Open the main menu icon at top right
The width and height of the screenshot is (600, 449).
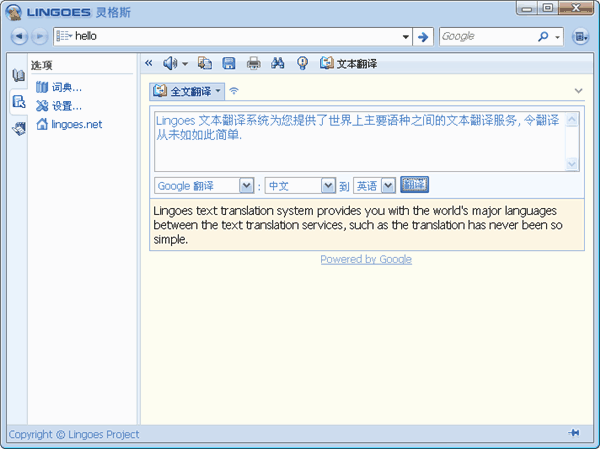point(580,37)
